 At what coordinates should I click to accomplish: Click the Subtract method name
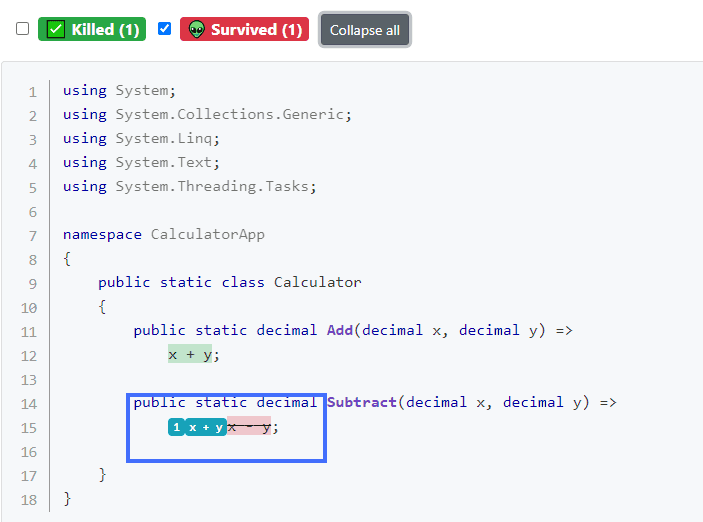click(x=362, y=402)
